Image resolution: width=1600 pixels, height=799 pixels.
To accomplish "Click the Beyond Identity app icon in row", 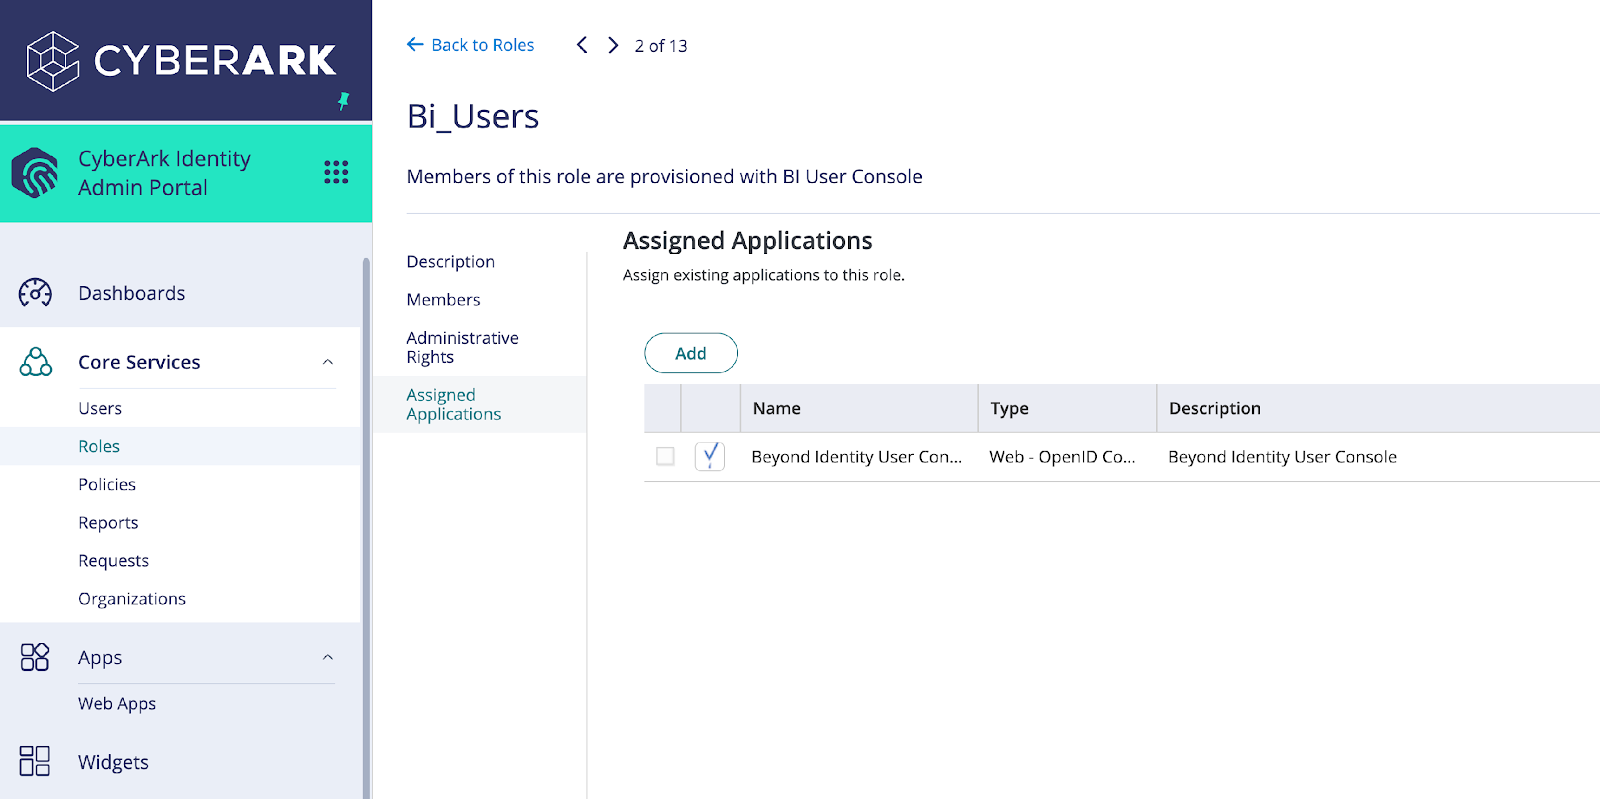I will [x=710, y=456].
